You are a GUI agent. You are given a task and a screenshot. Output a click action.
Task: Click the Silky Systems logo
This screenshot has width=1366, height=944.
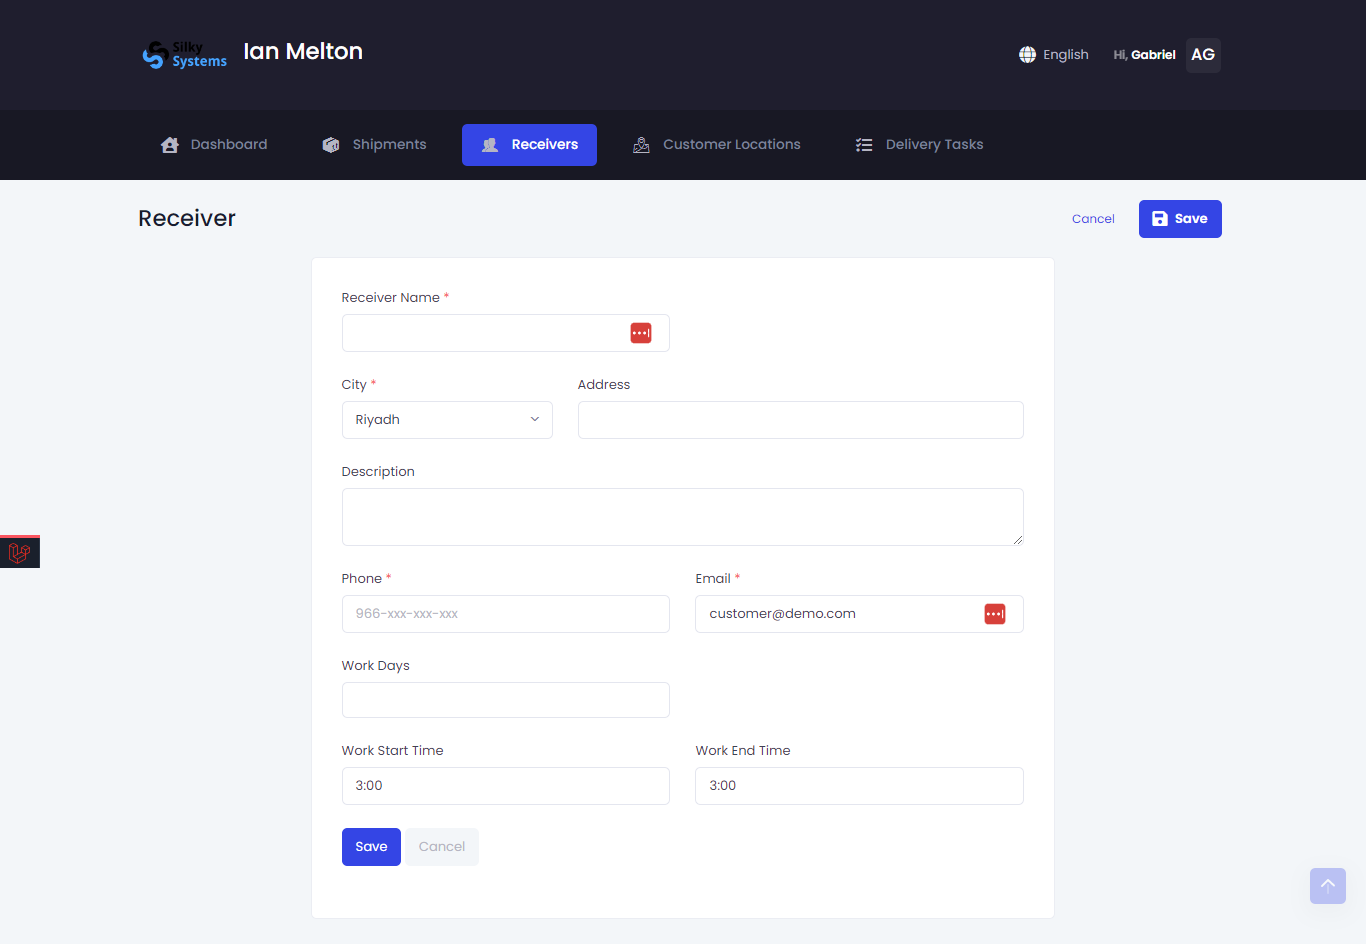(x=184, y=54)
